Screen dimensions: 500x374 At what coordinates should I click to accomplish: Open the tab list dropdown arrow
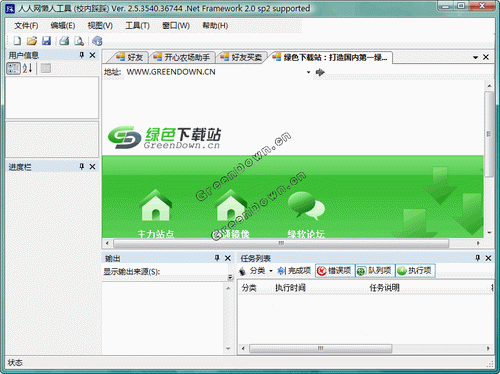pyautogui.click(x=475, y=57)
